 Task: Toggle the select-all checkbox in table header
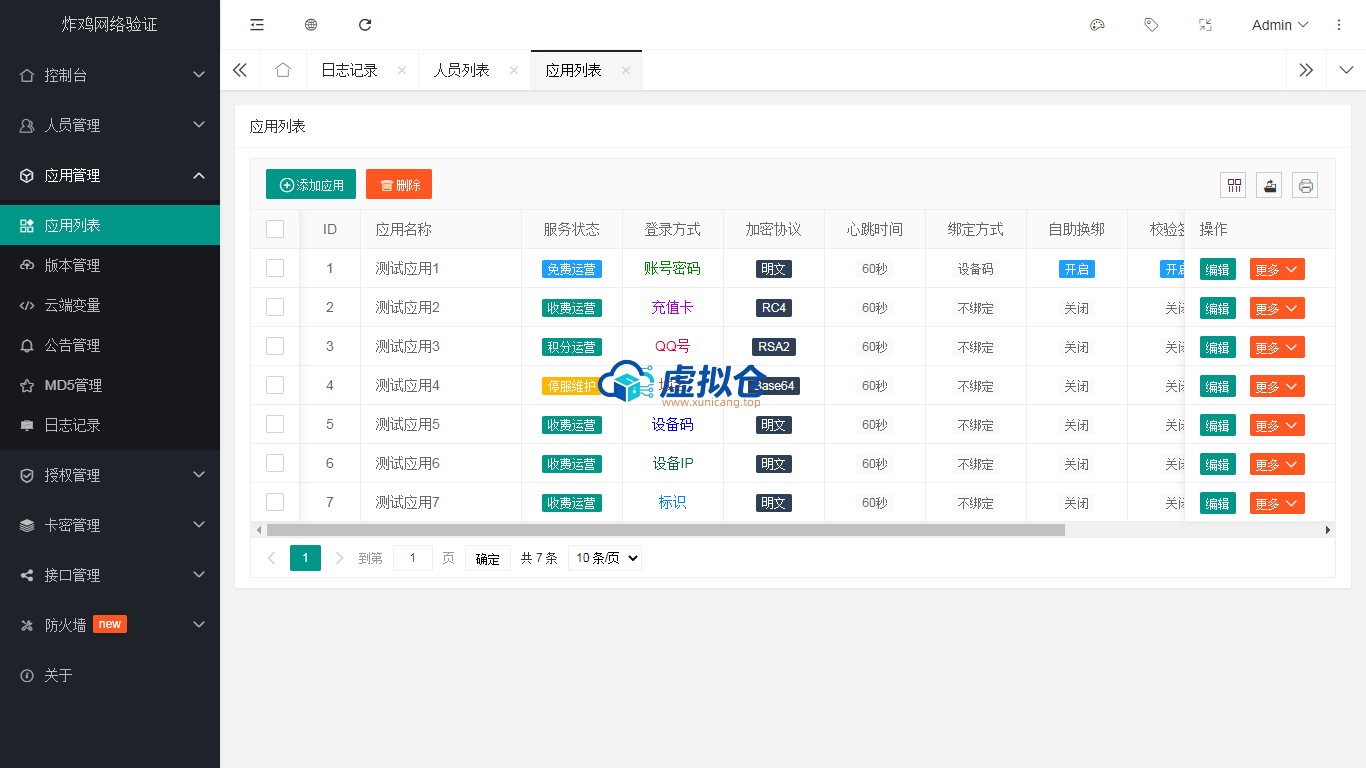275,229
